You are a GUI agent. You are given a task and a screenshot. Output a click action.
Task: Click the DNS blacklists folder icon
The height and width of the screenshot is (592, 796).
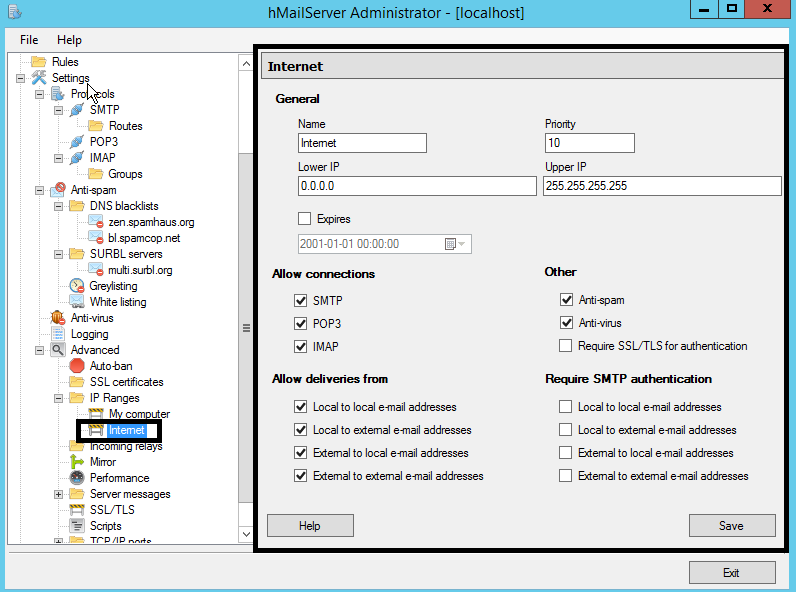(77, 206)
